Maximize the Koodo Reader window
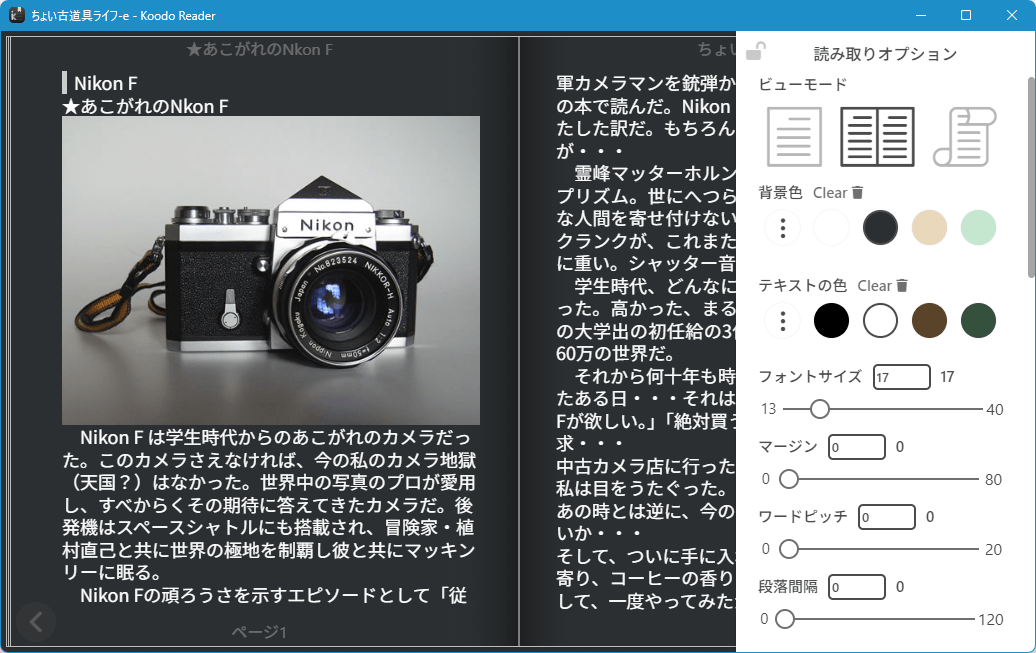Viewport: 1036px width, 653px height. tap(966, 15)
